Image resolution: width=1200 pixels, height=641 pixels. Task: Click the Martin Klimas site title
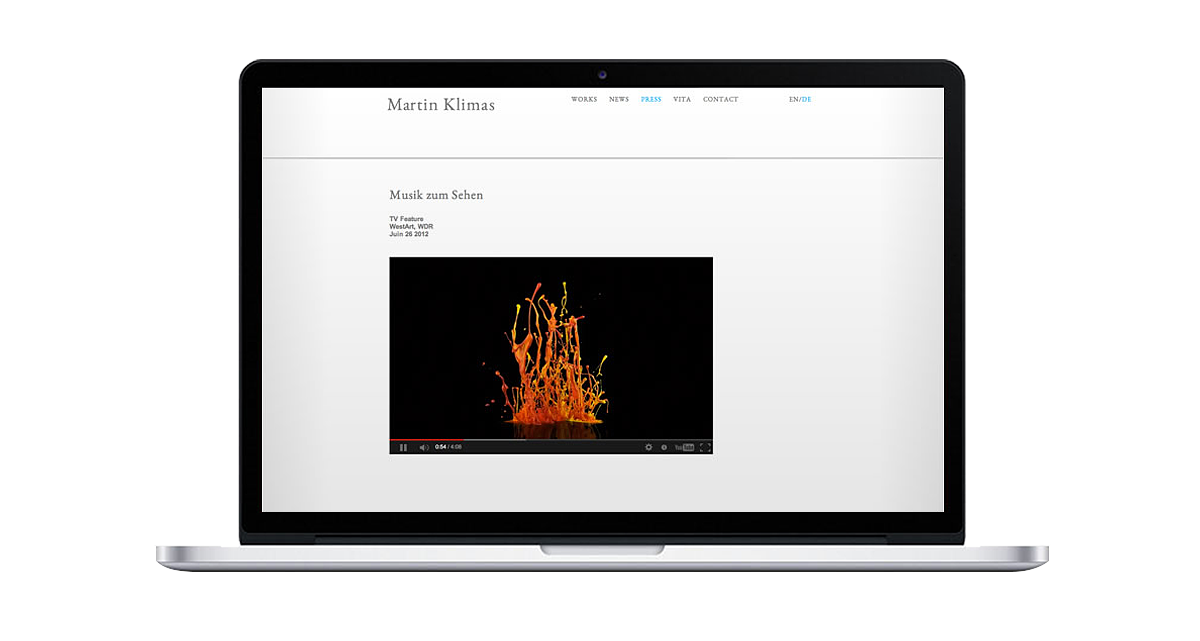pyautogui.click(x=440, y=104)
